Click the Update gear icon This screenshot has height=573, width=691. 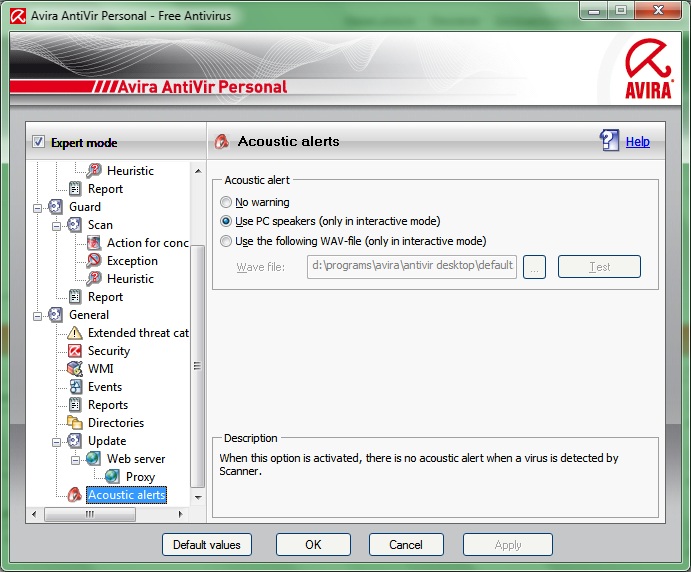[x=74, y=440]
